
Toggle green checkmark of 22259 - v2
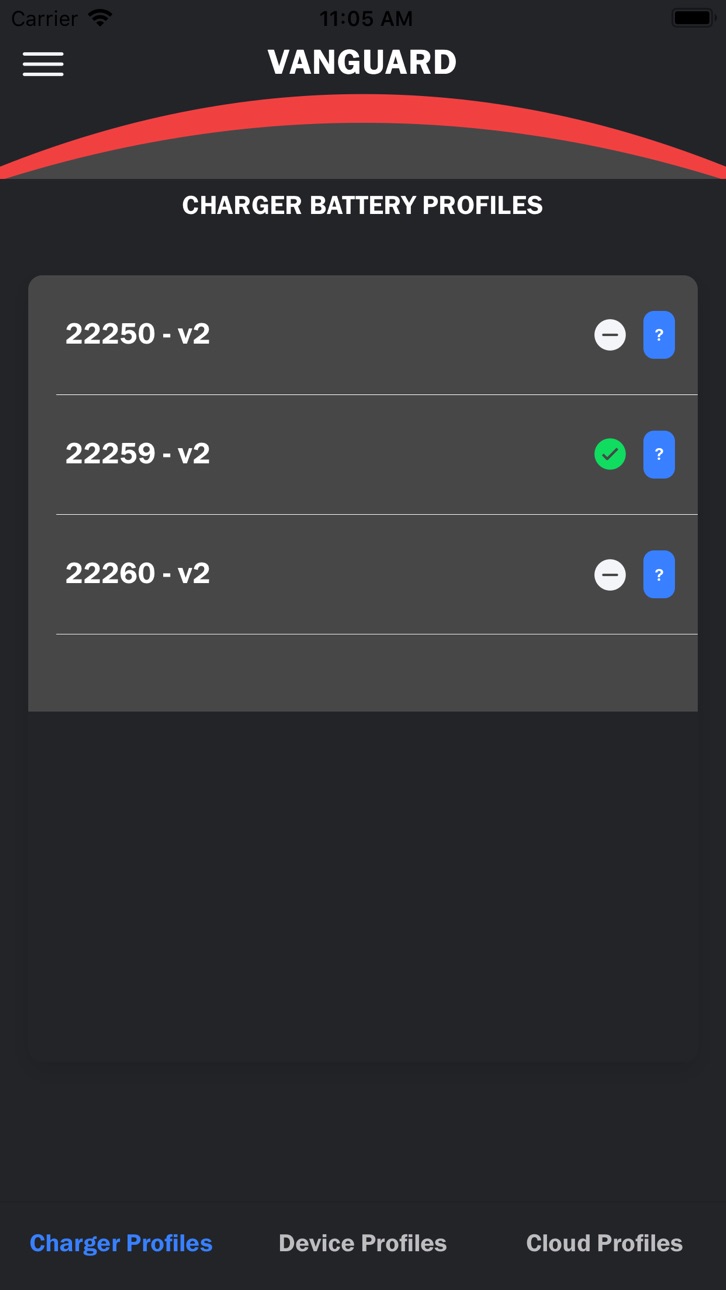click(610, 454)
